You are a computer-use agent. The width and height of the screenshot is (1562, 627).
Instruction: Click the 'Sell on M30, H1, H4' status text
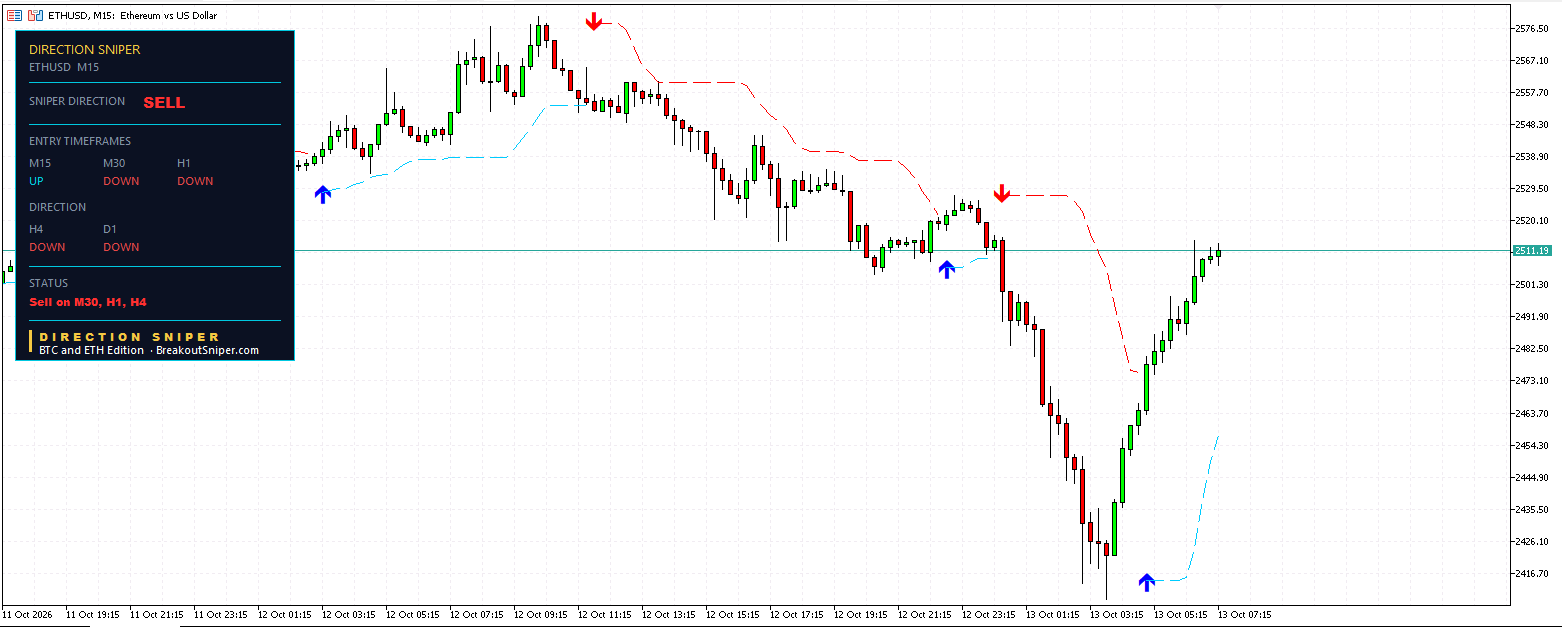(x=88, y=301)
